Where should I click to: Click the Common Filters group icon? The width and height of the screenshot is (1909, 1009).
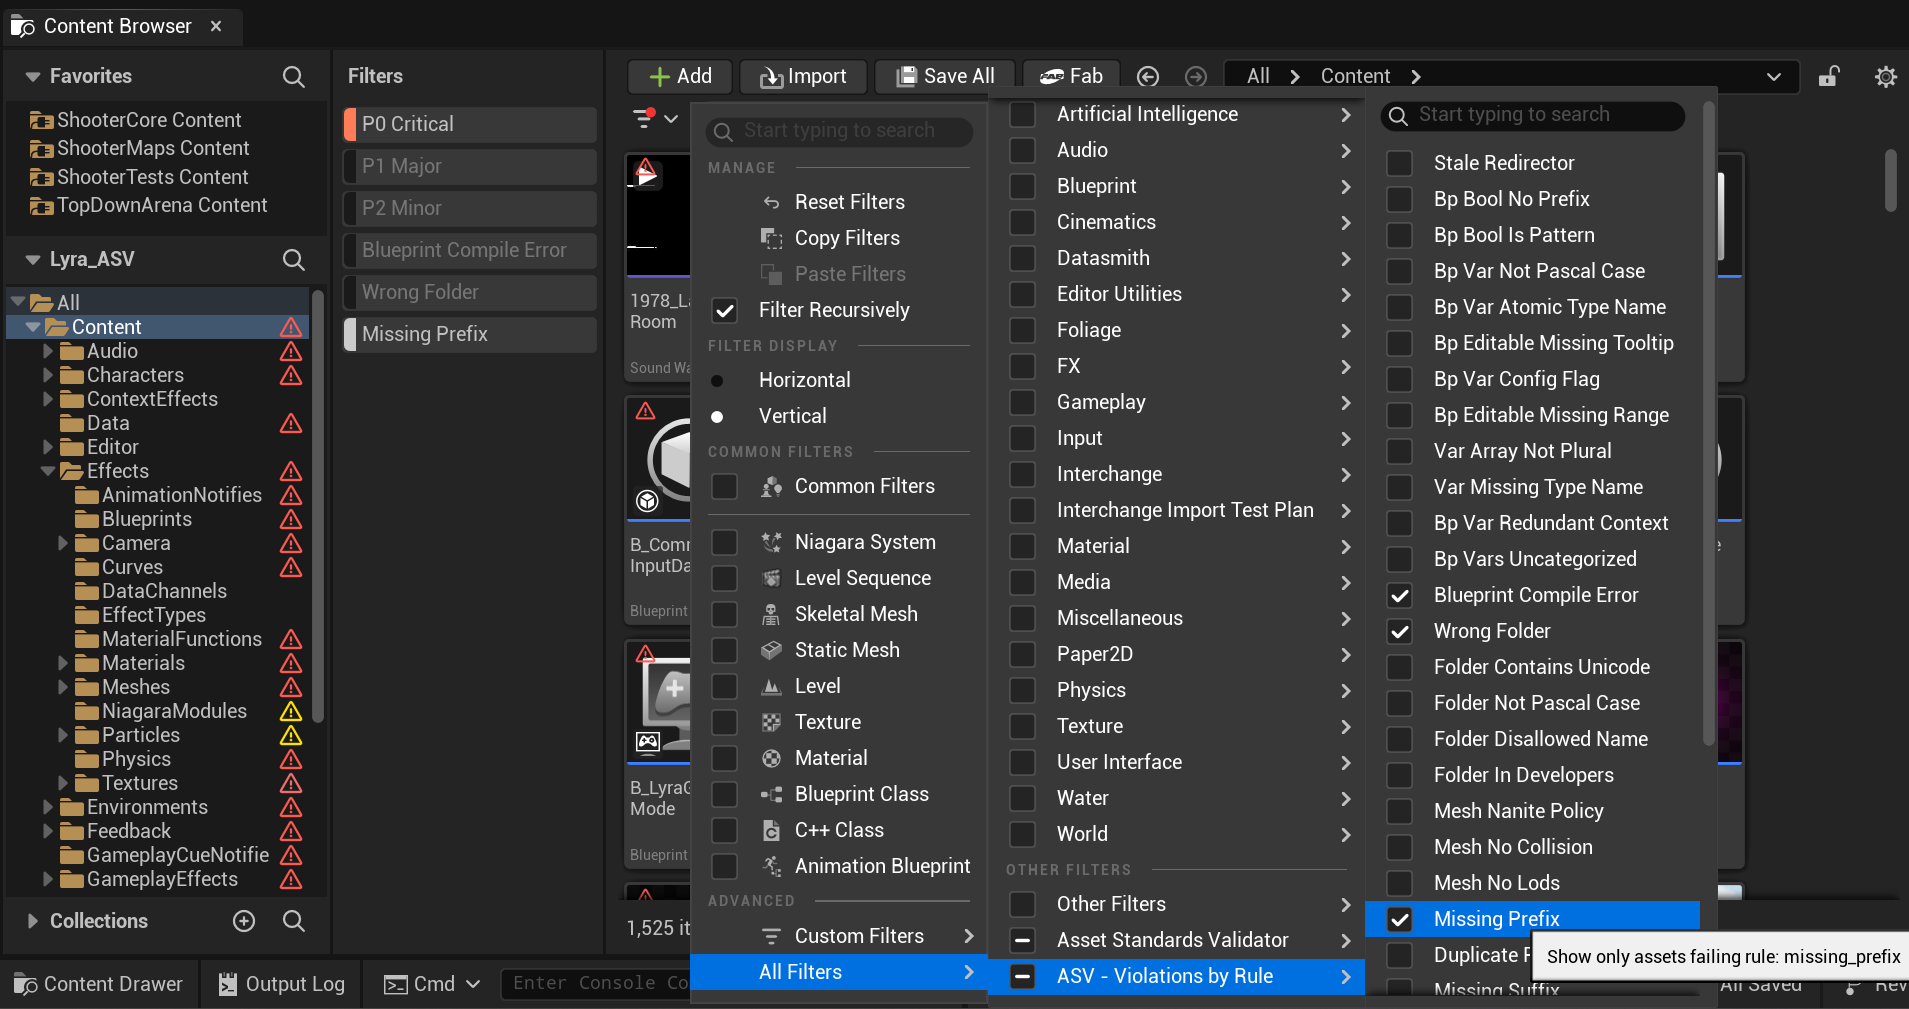pyautogui.click(x=771, y=486)
